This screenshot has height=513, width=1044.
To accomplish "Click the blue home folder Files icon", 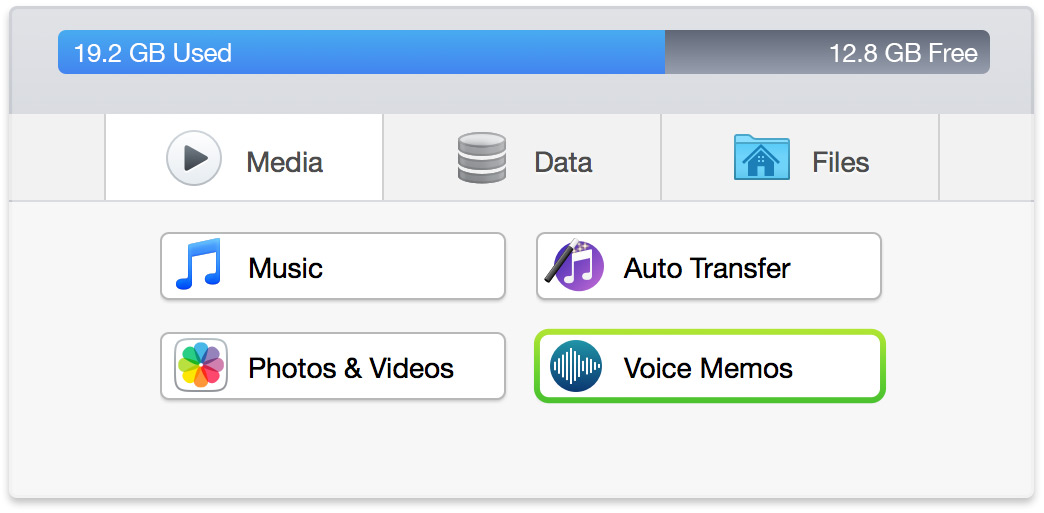I will [x=761, y=158].
